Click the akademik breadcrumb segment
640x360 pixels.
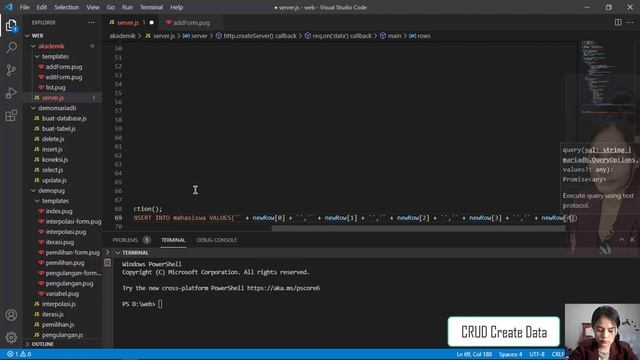pos(122,36)
